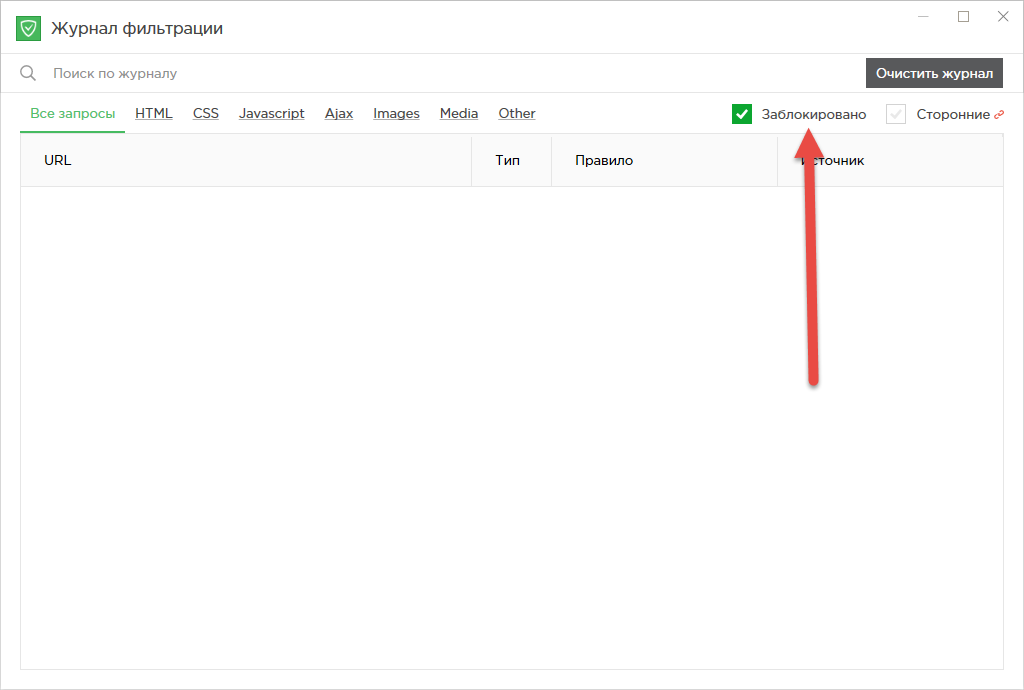The image size is (1024, 690).
Task: Toggle the Сторонние checkbox
Action: click(x=896, y=114)
